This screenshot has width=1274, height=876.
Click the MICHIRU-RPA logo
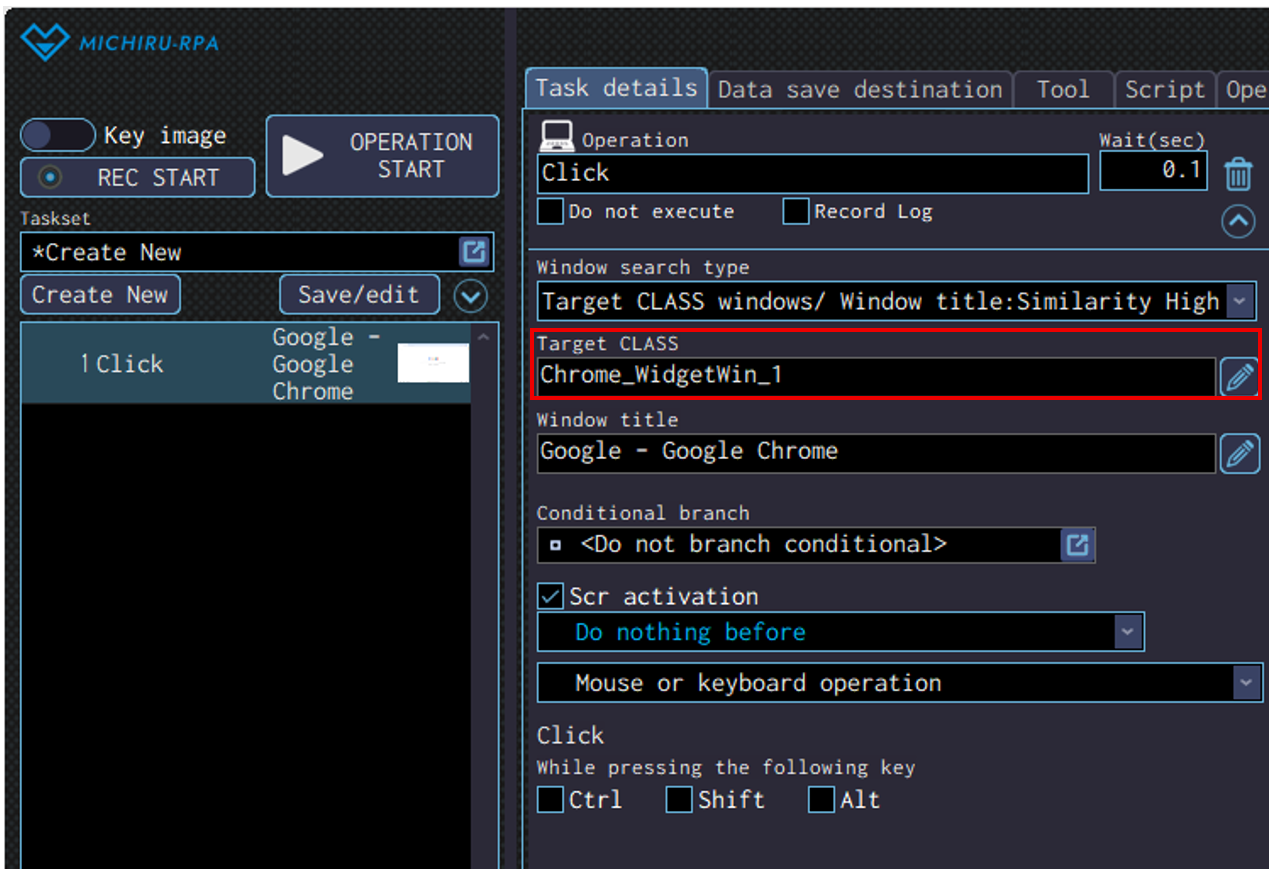tap(119, 43)
